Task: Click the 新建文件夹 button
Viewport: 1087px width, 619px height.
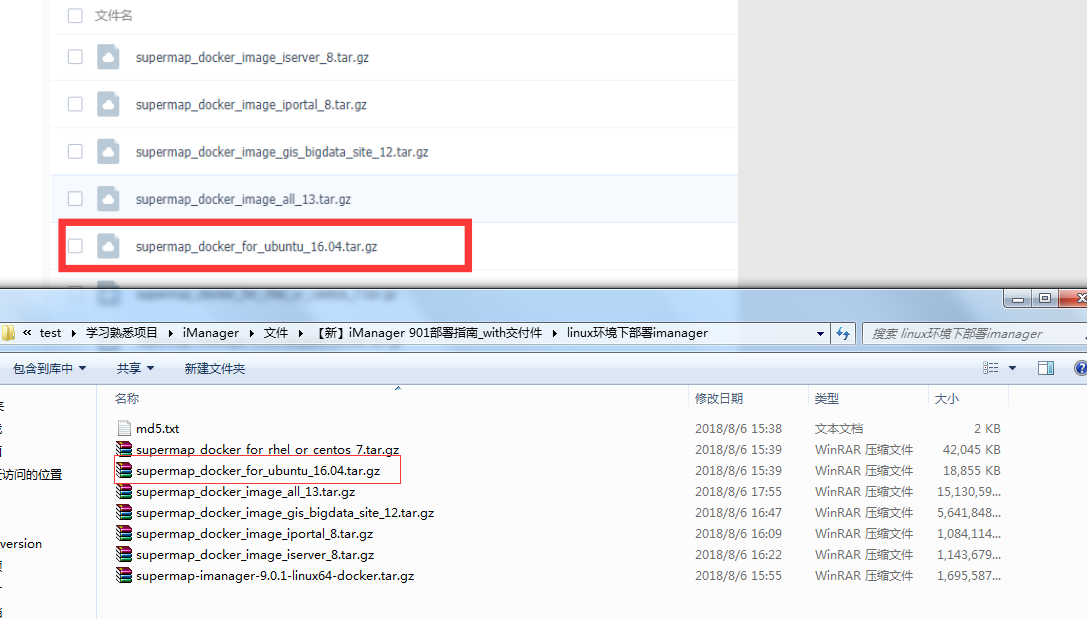Action: pos(215,369)
